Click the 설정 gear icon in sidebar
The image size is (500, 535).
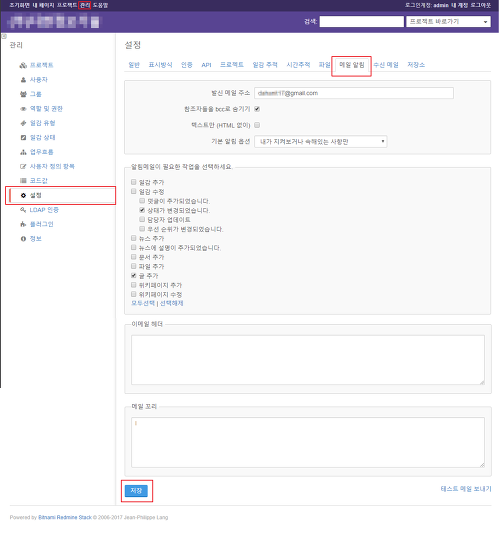[x=23, y=196]
